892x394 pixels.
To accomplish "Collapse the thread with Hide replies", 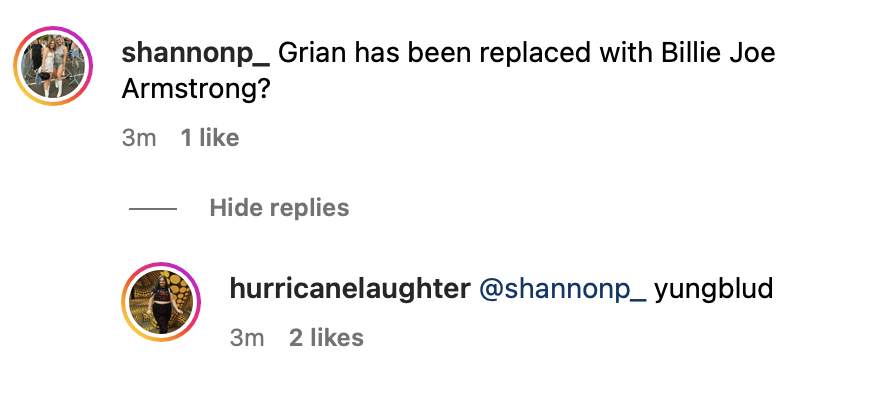I will coord(279,208).
